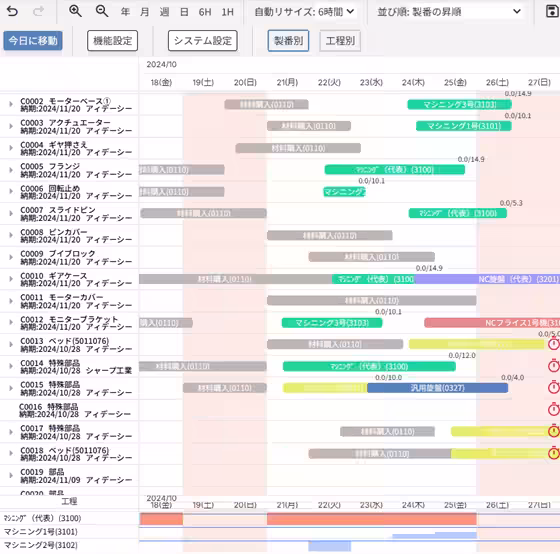Switch timeline scale to 月

(x=144, y=12)
